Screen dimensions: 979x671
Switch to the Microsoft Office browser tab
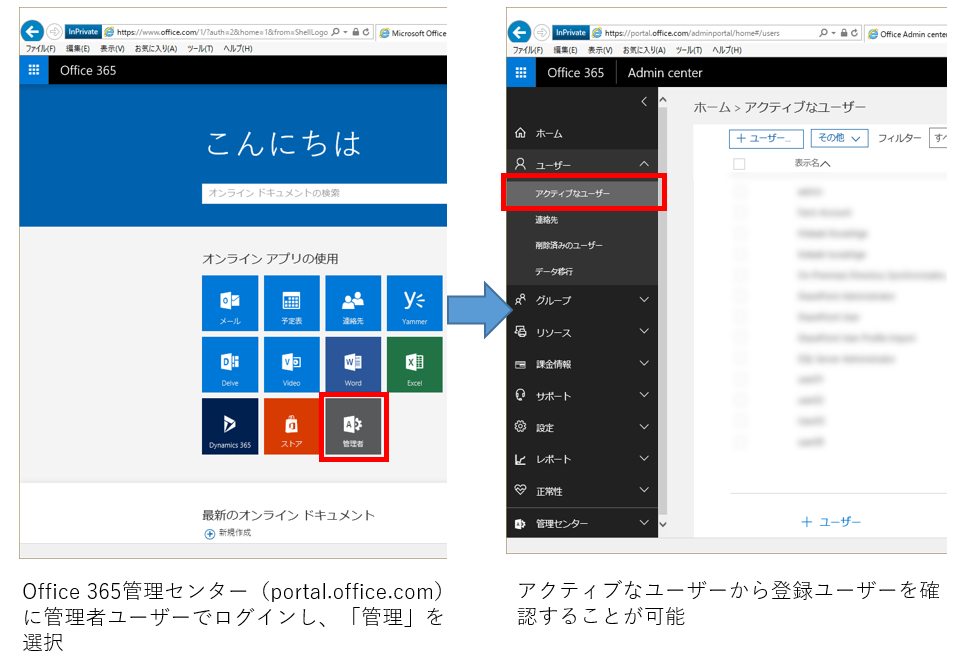[x=413, y=33]
